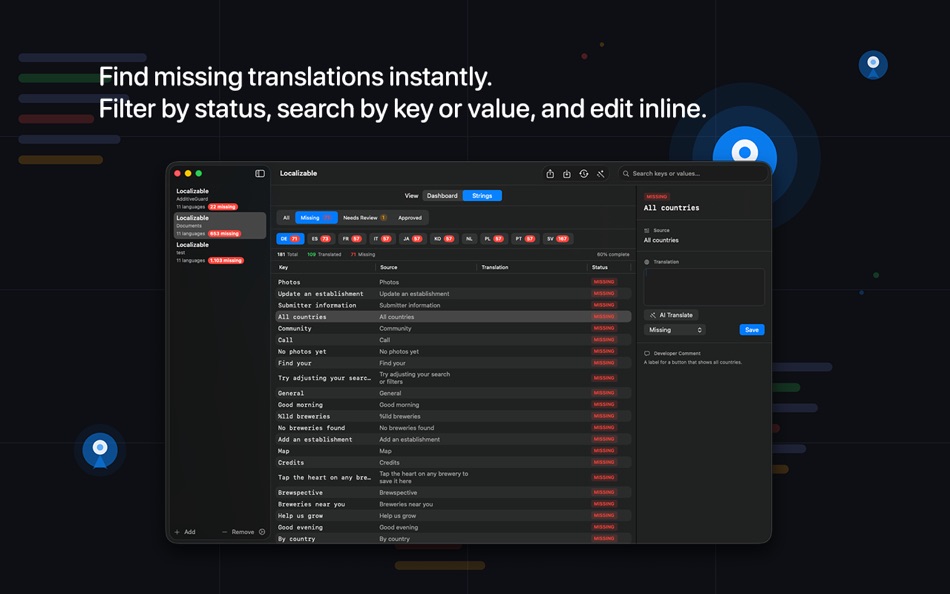The height and width of the screenshot is (594, 950).
Task: Select the Update an establishment row
Action: pyautogui.click(x=453, y=293)
